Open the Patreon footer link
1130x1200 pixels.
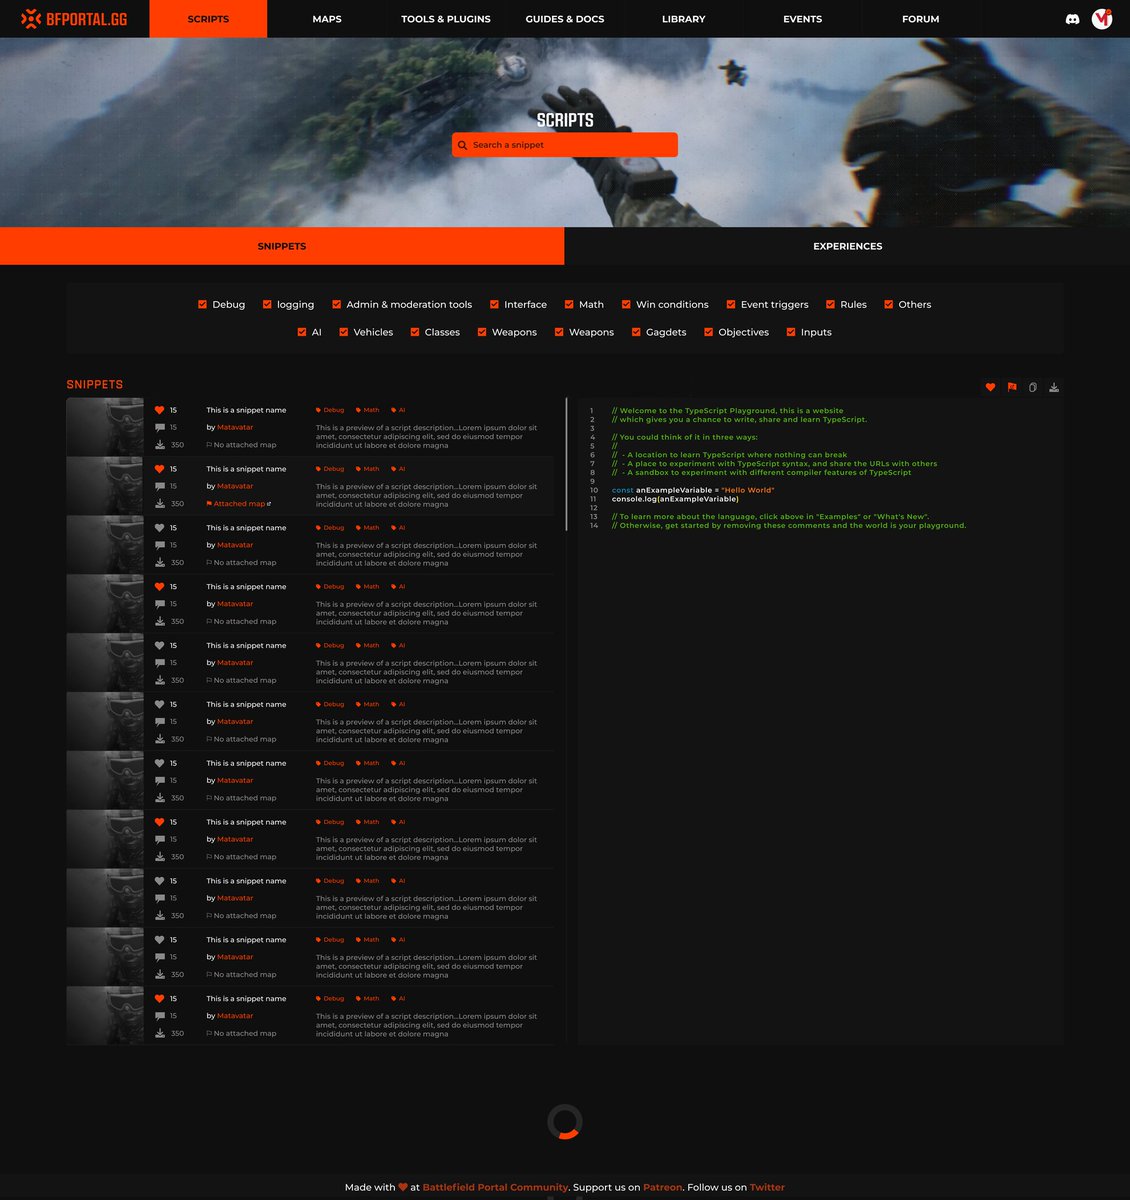pos(662,1187)
